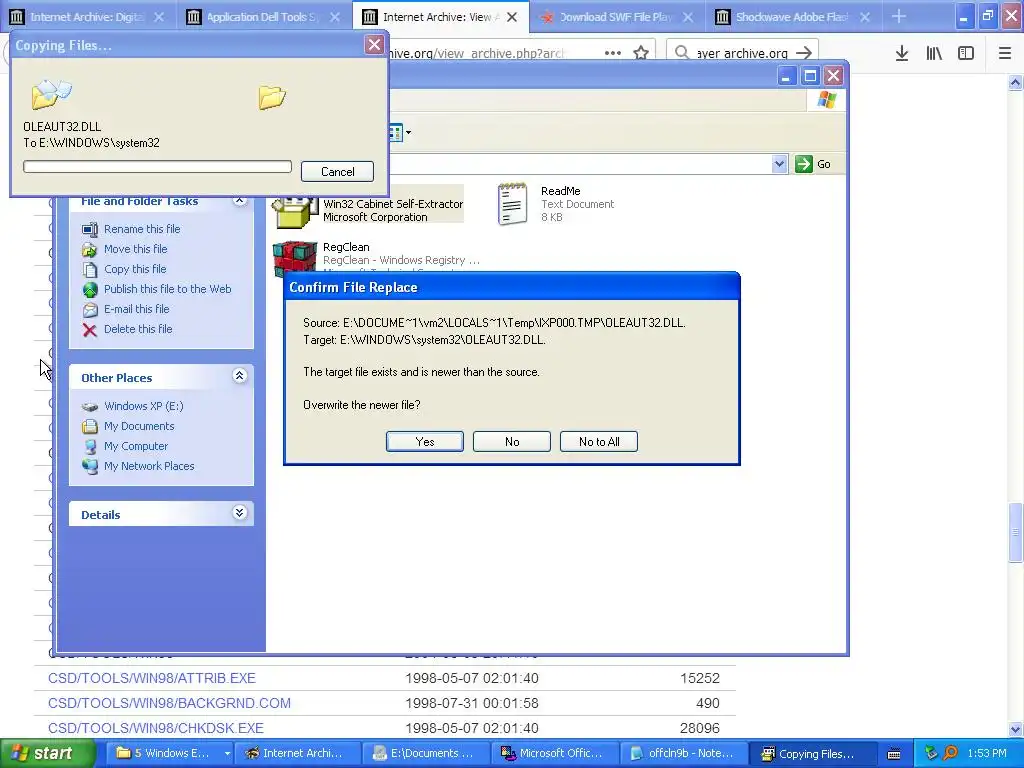Cancel the Copying Files operation

point(338,172)
